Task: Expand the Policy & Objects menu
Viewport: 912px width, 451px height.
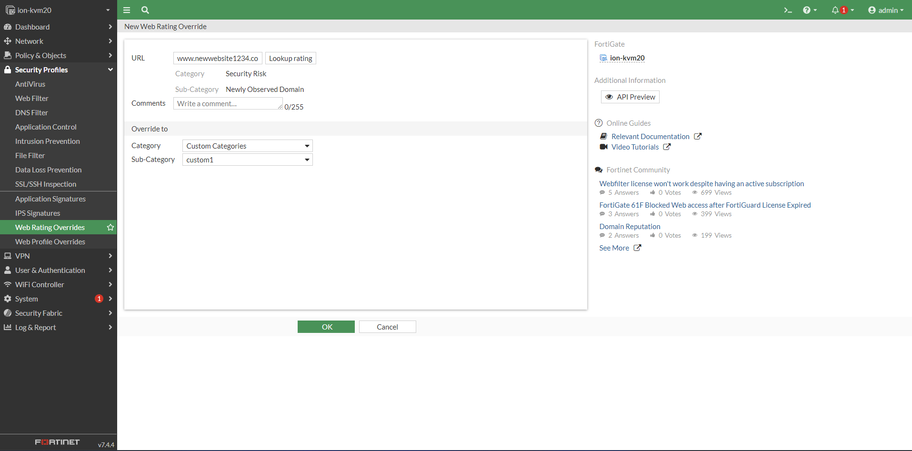Action: pyautogui.click(x=58, y=55)
